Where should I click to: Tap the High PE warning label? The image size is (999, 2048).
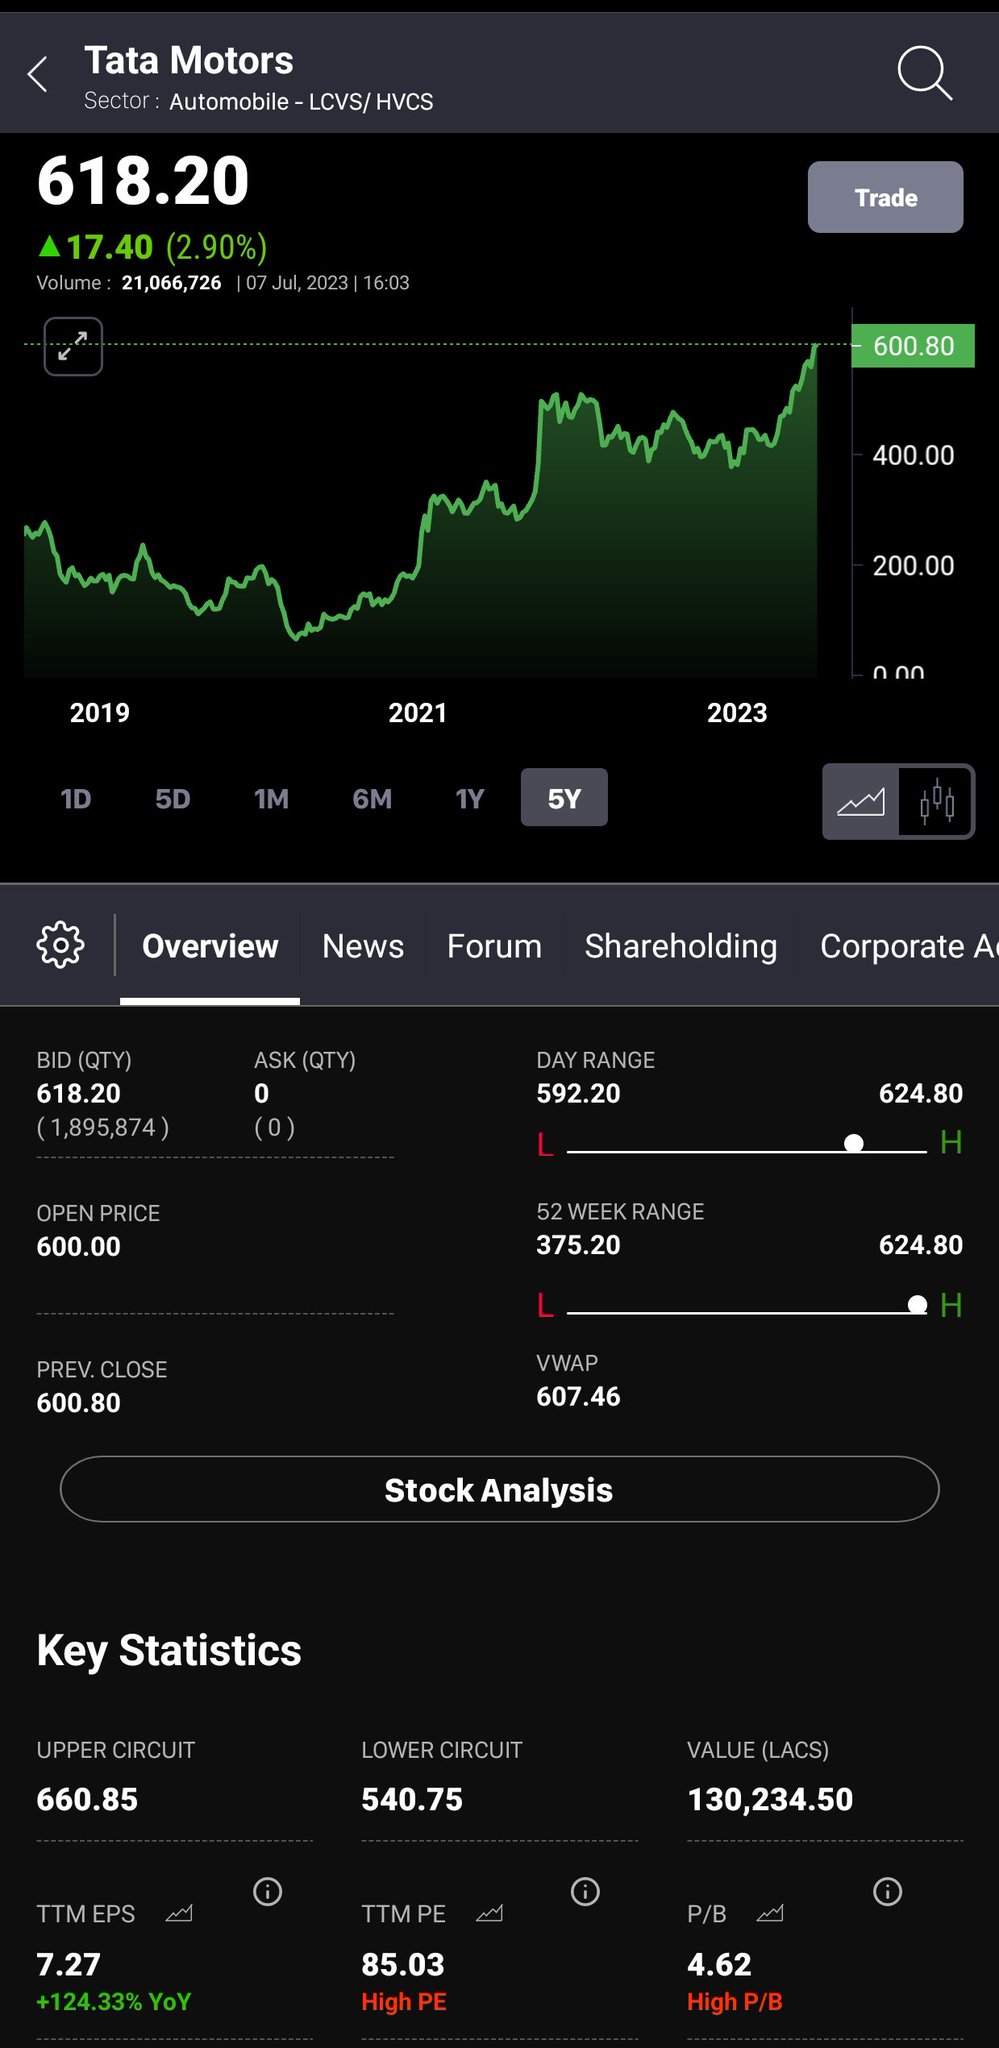pos(404,2001)
